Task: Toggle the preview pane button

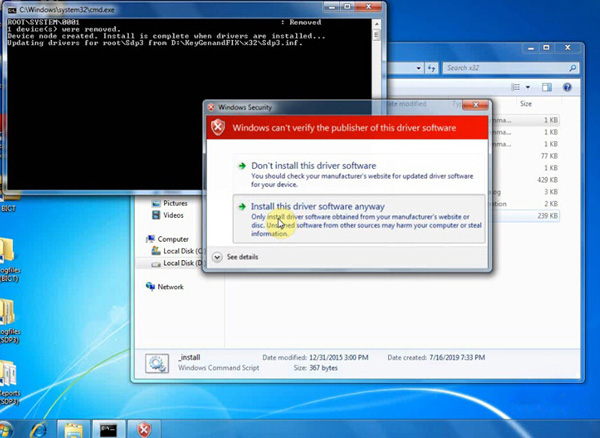Action: [x=547, y=87]
